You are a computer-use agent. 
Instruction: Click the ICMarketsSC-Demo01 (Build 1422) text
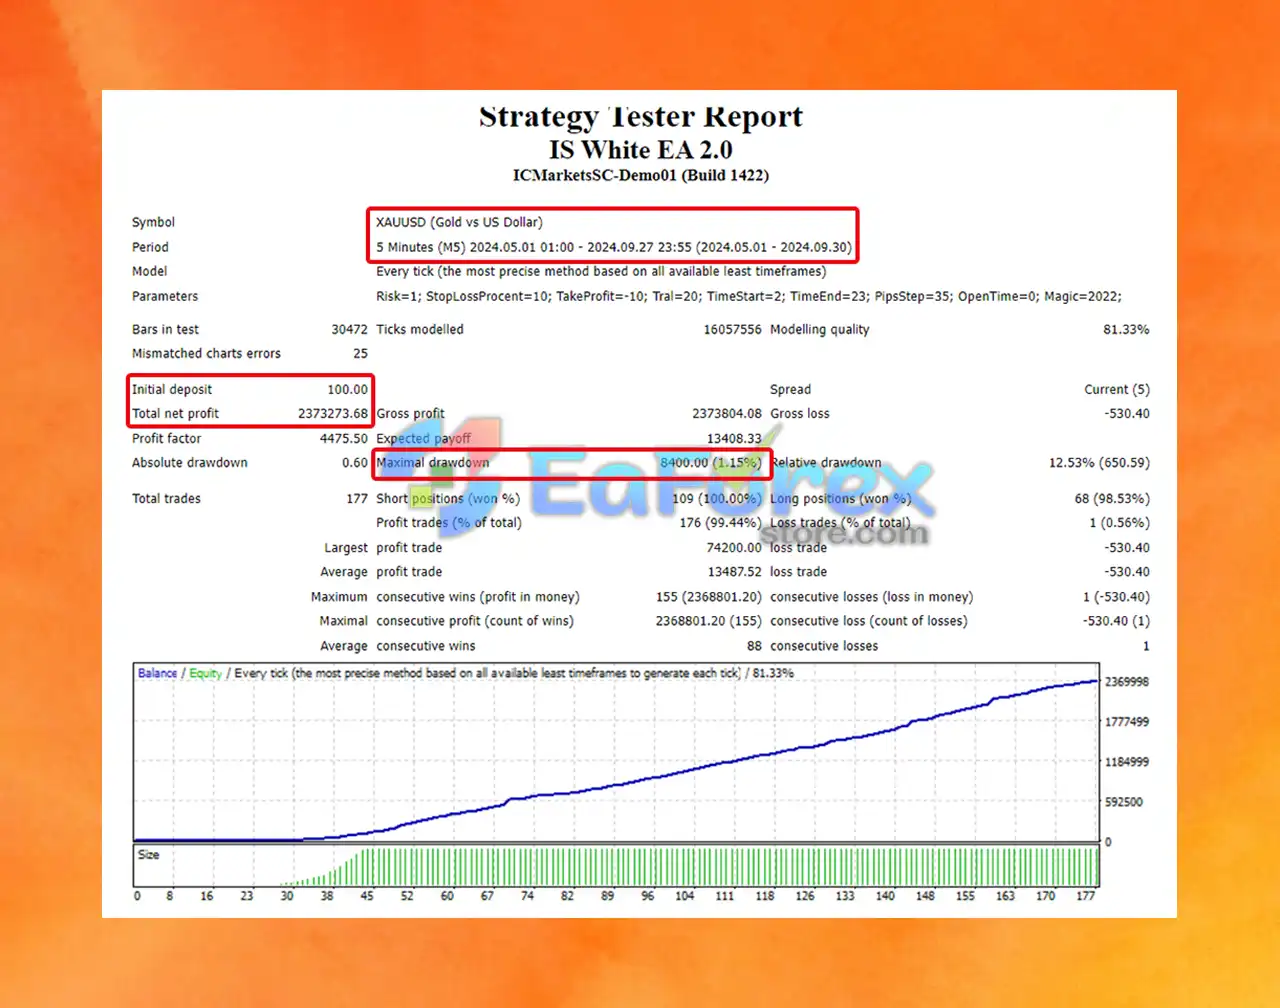click(641, 176)
